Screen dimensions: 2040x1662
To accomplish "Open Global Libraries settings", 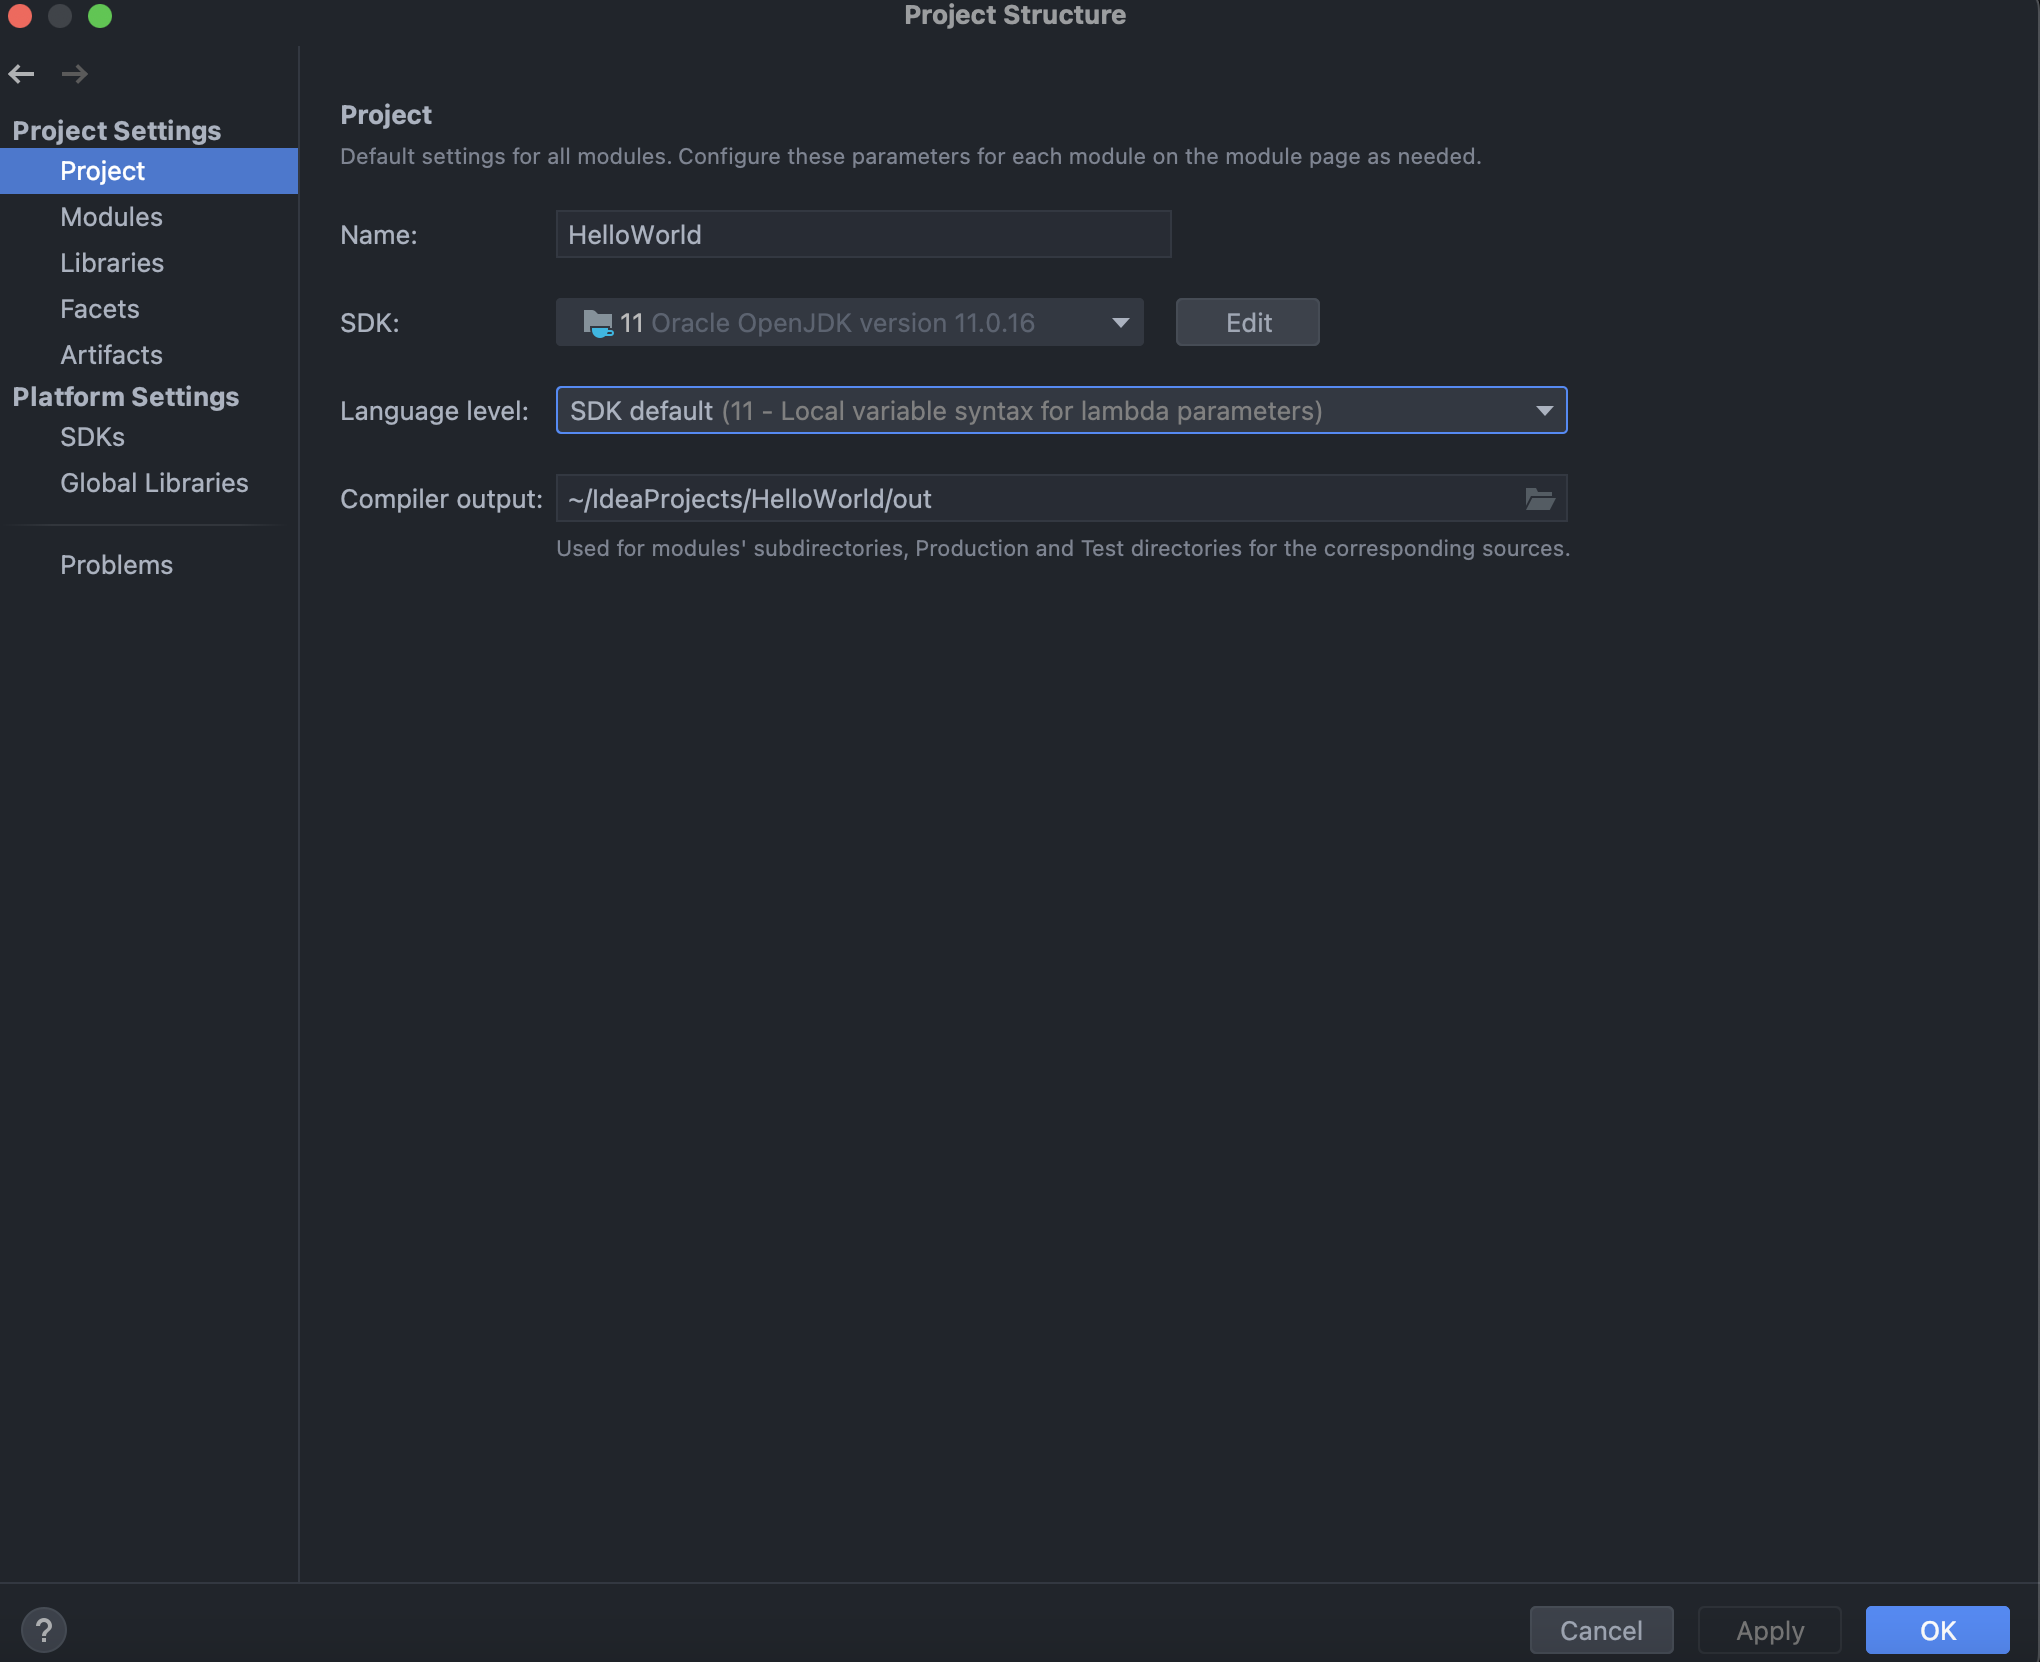I will point(149,483).
